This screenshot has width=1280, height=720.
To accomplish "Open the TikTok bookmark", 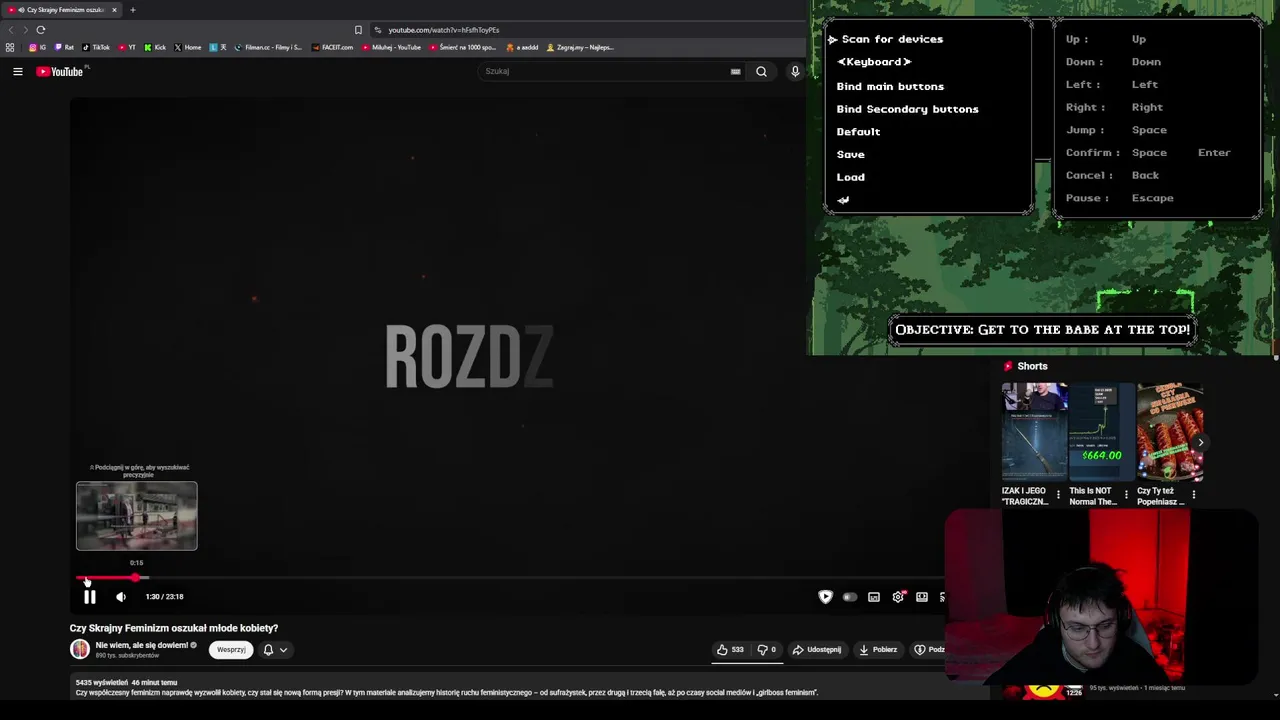I will (x=95, y=47).
